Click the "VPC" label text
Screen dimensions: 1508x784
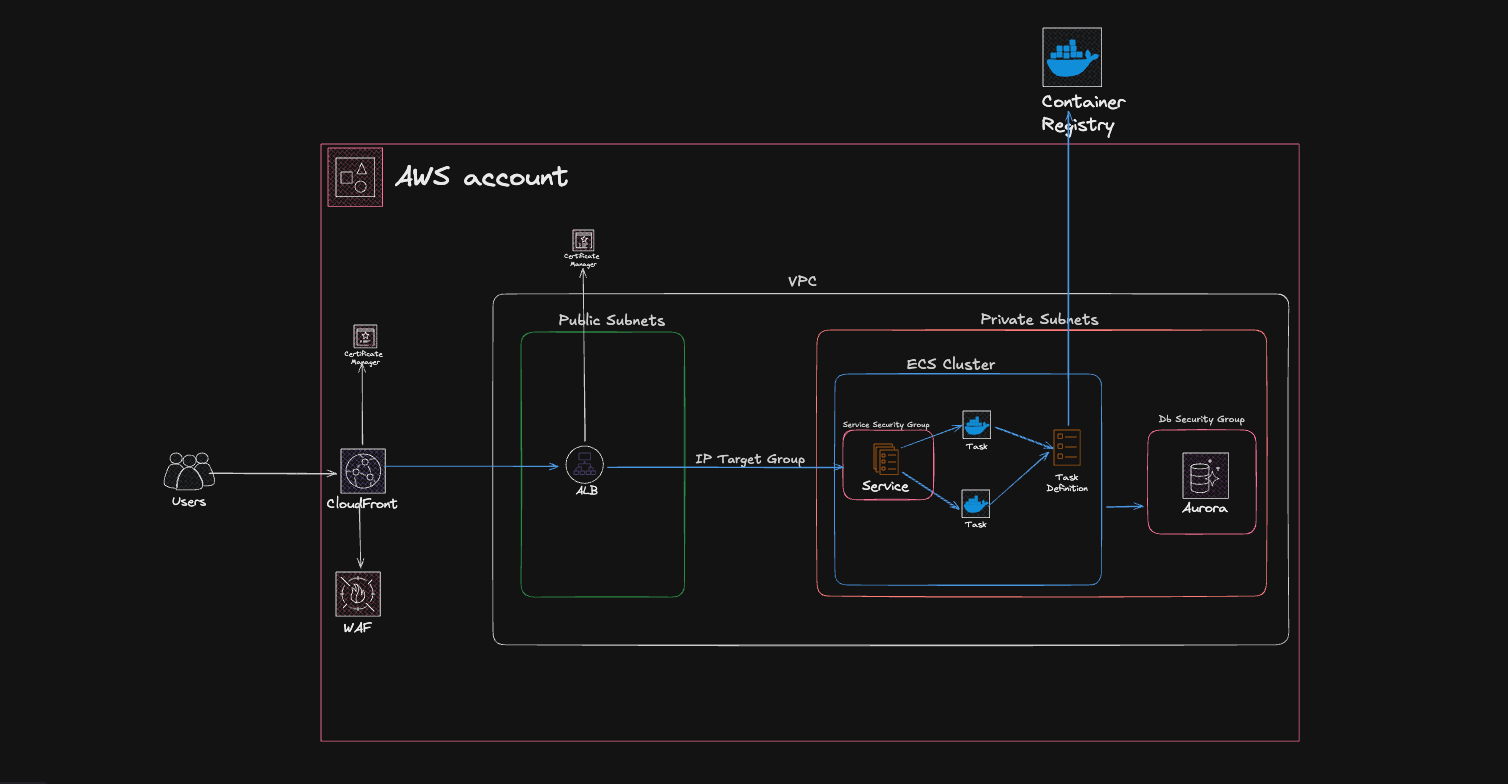pos(802,282)
